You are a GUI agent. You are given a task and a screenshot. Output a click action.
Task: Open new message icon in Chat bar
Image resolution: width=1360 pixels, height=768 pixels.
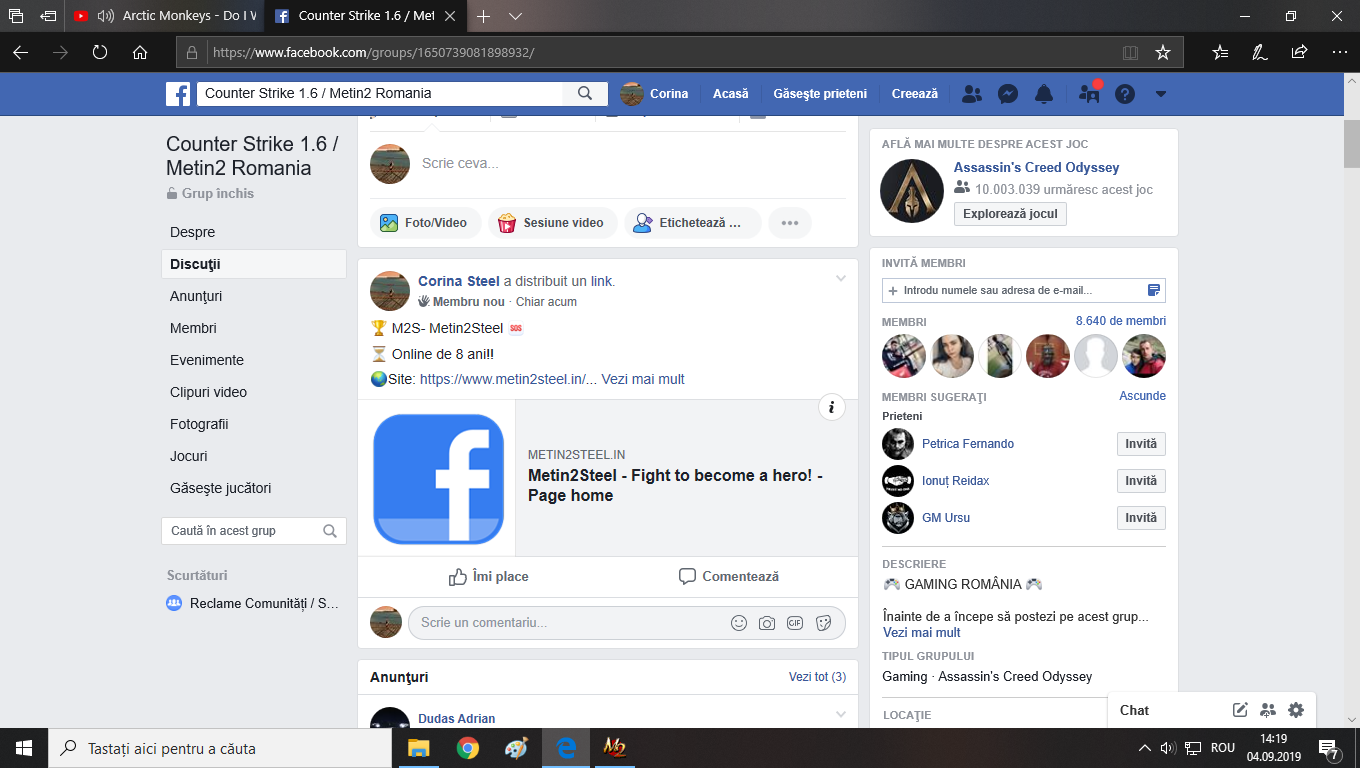pyautogui.click(x=1240, y=710)
